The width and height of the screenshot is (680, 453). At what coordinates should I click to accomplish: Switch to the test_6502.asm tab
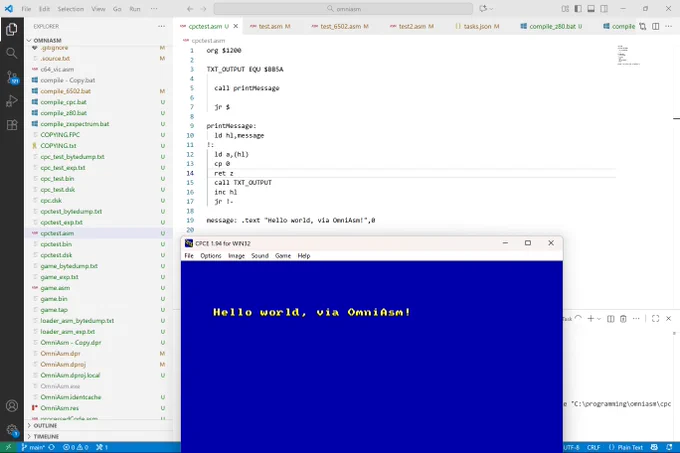click(340, 26)
